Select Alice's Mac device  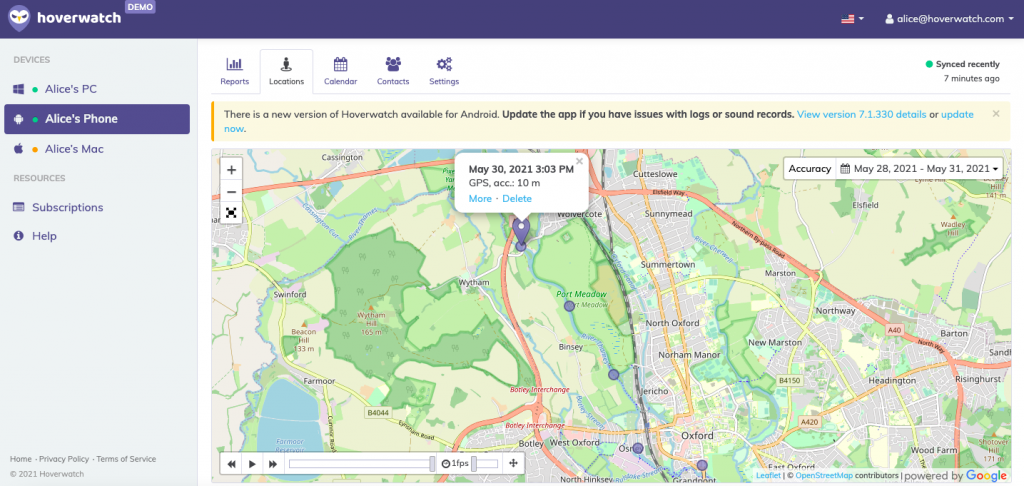[97, 149]
